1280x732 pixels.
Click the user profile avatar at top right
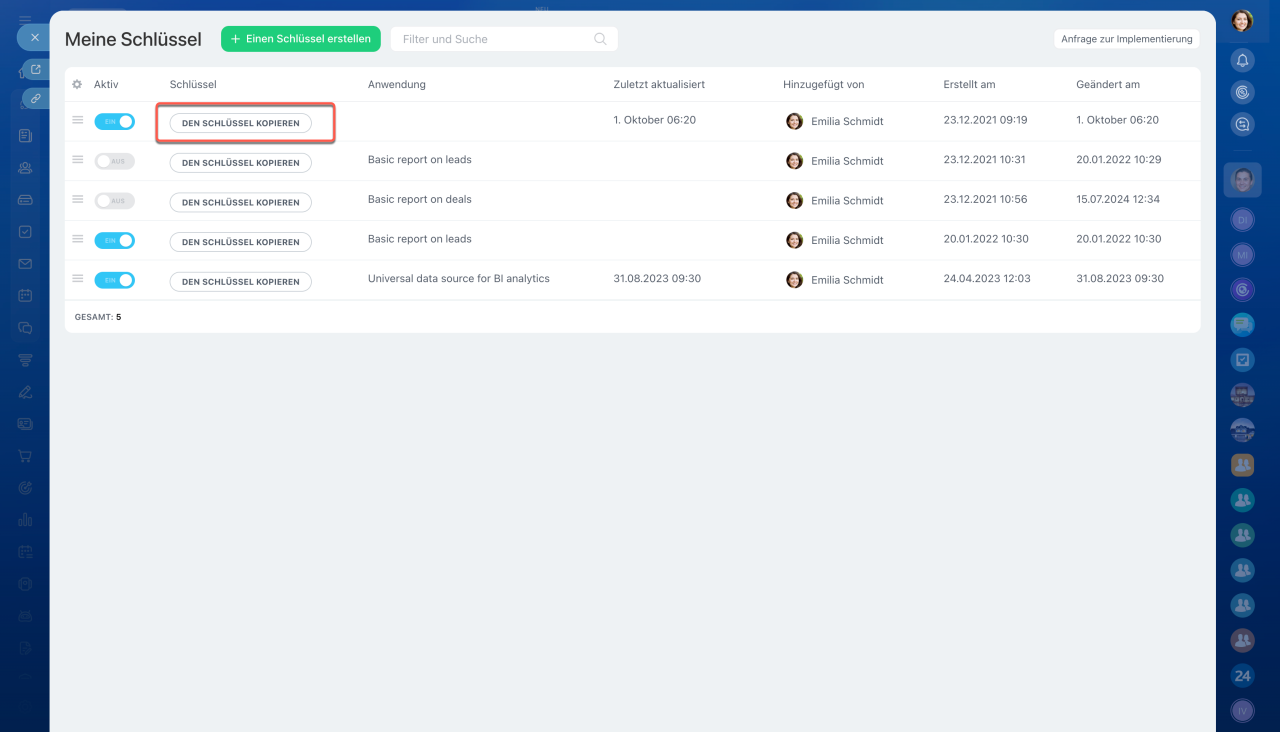[1242, 20]
